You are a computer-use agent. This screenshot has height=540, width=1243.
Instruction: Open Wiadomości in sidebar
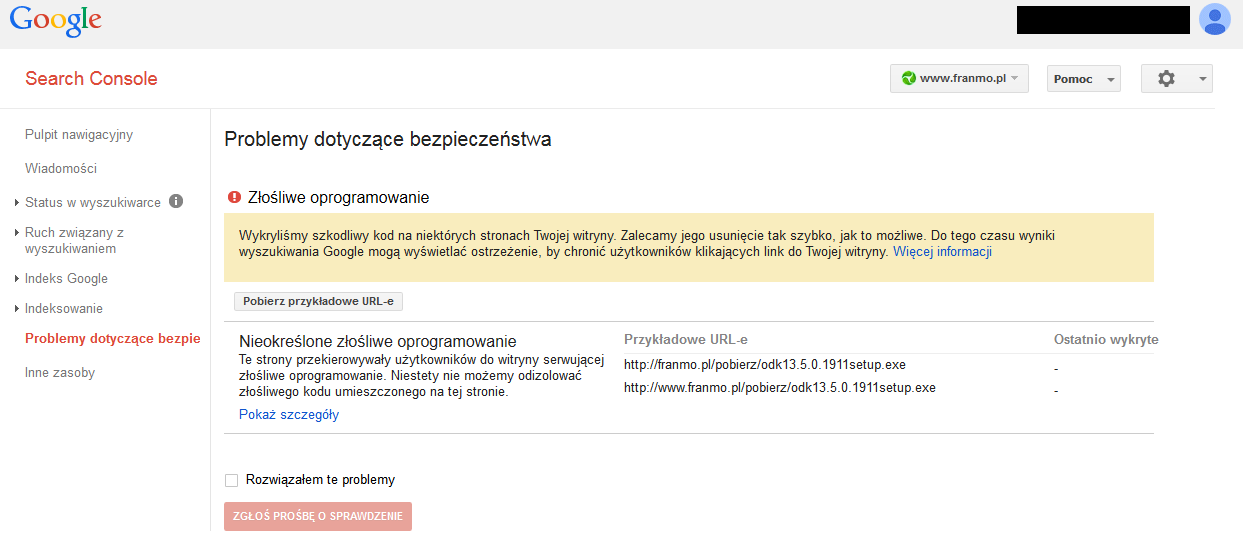pos(61,169)
